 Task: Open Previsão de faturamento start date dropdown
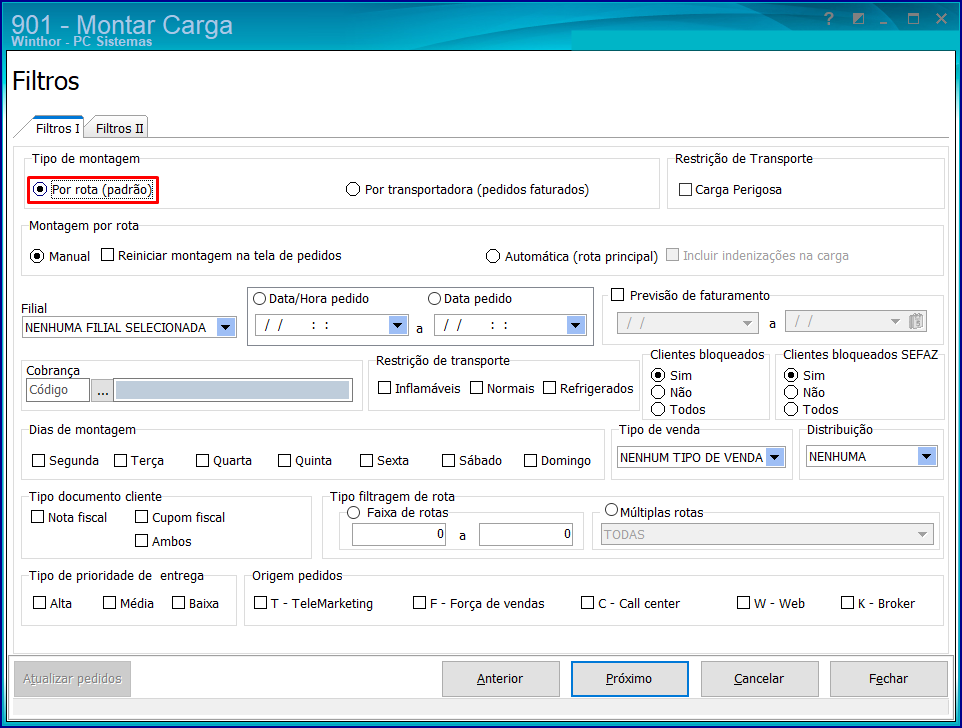747,323
